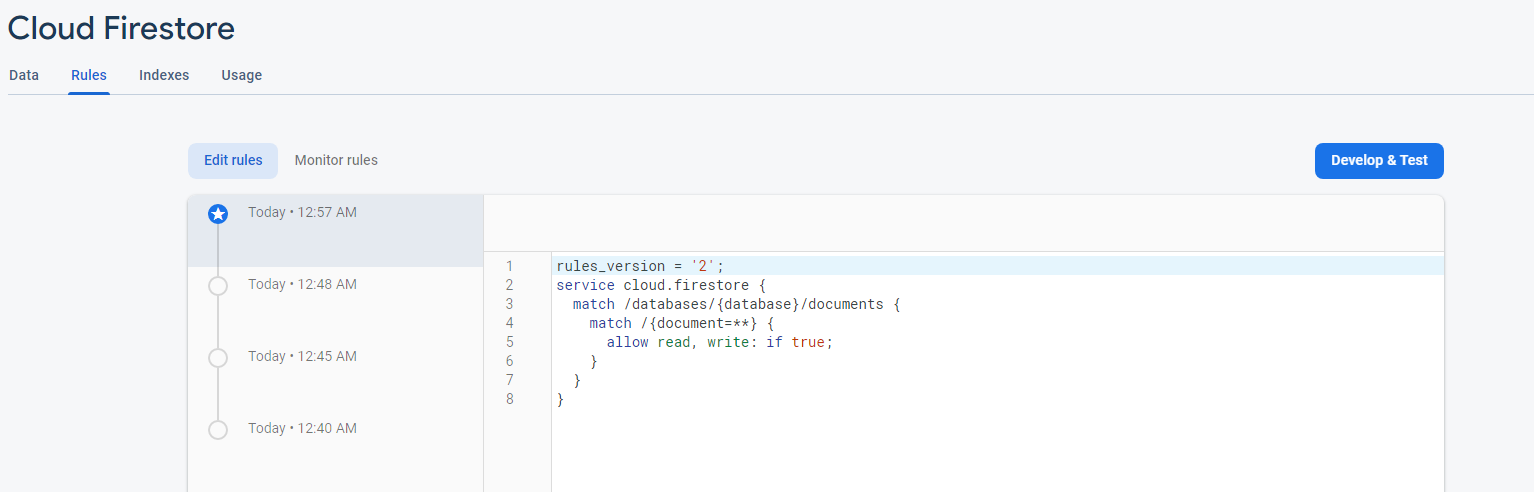Open the Usage tab
Image resolution: width=1534 pixels, height=492 pixels.
pos(241,75)
